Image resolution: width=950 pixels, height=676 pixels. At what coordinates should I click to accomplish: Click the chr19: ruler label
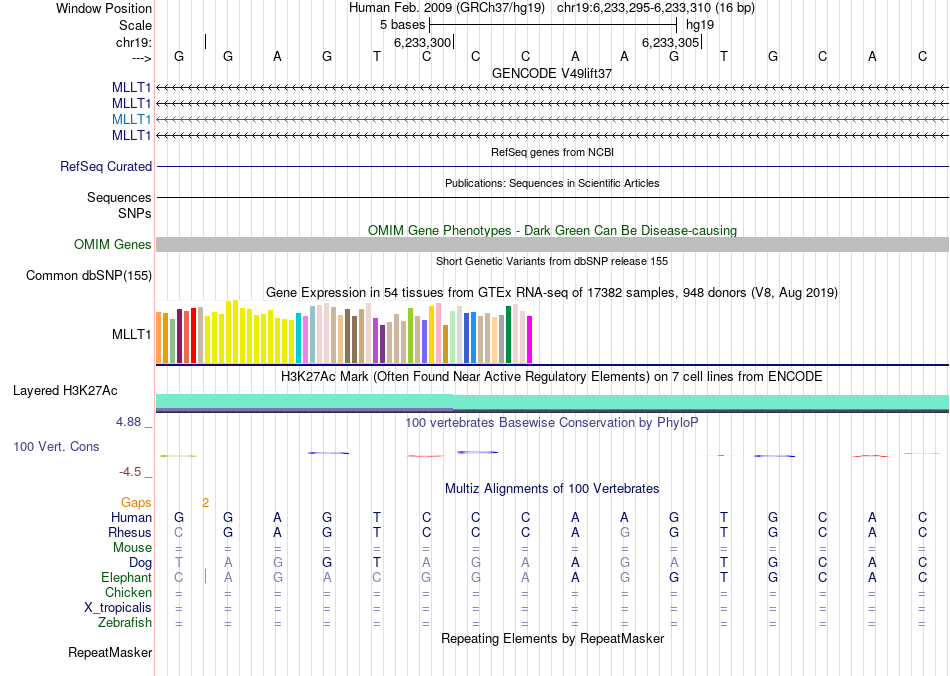click(133, 42)
